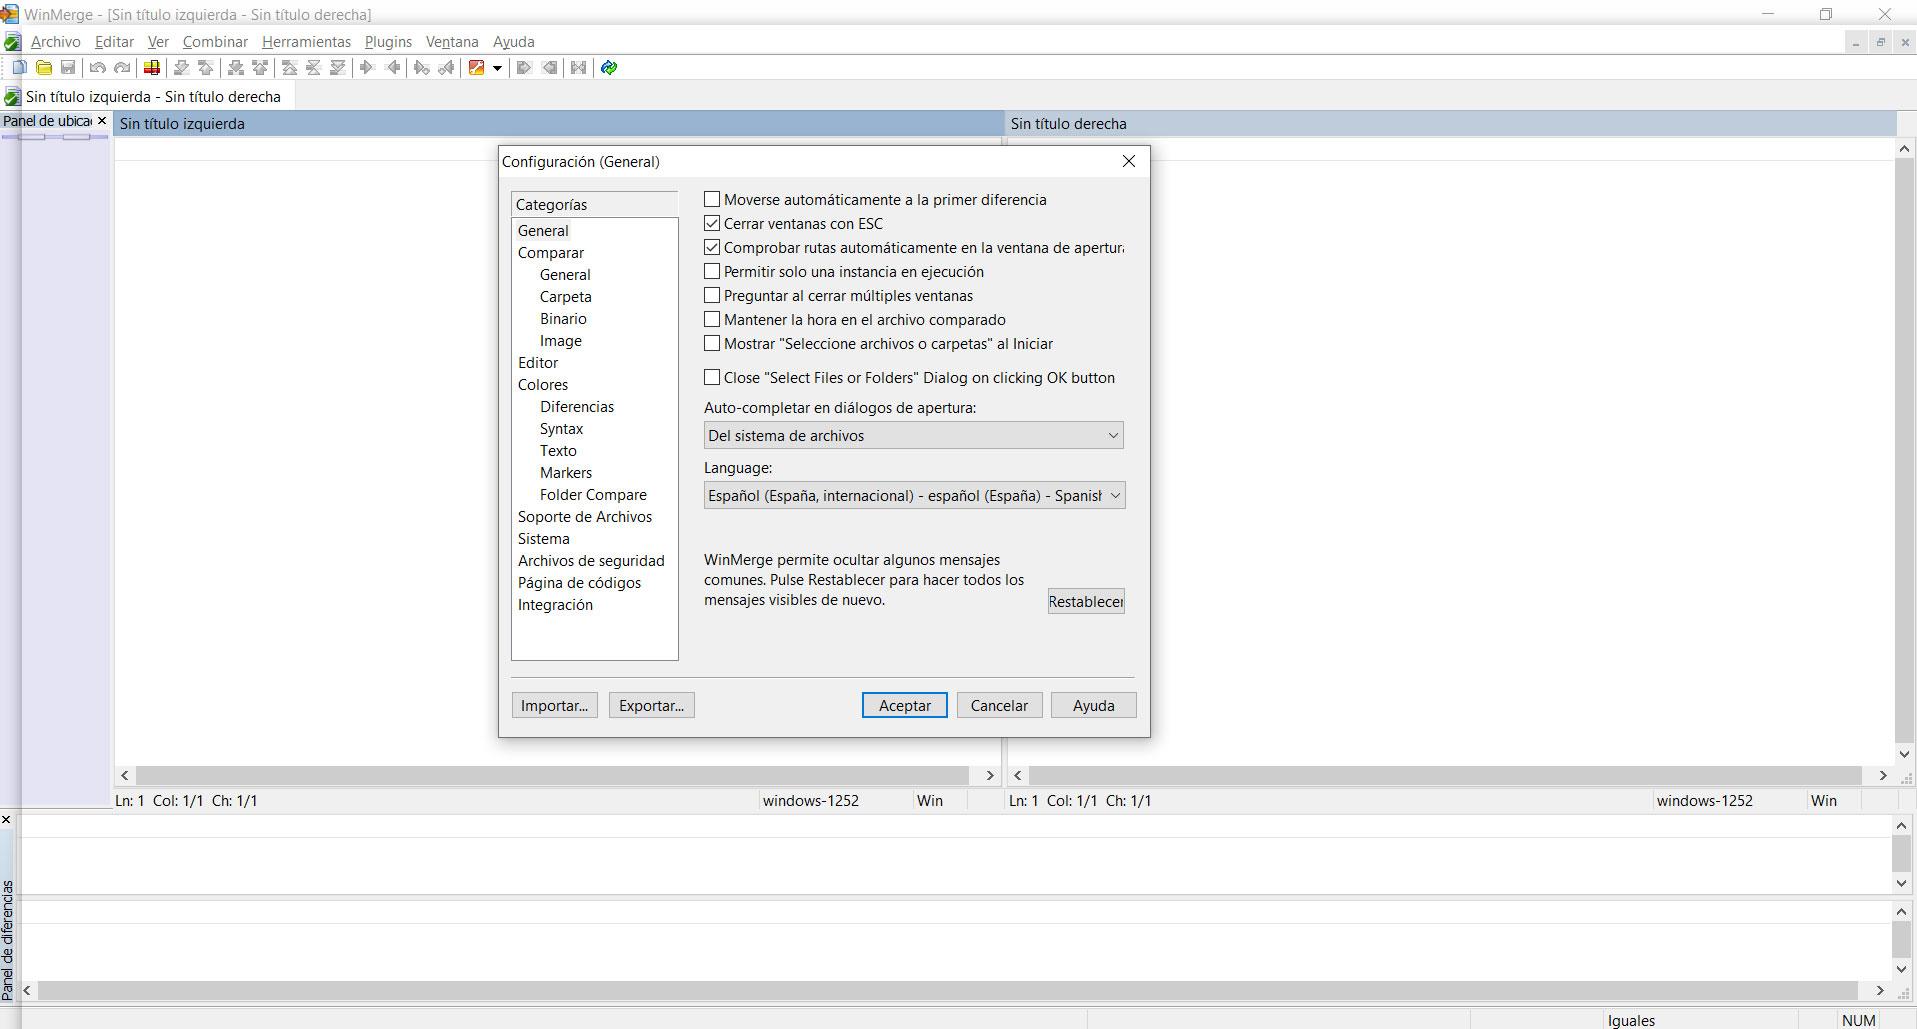Click the Undo toolbar icon
The width and height of the screenshot is (1917, 1029).
[97, 67]
